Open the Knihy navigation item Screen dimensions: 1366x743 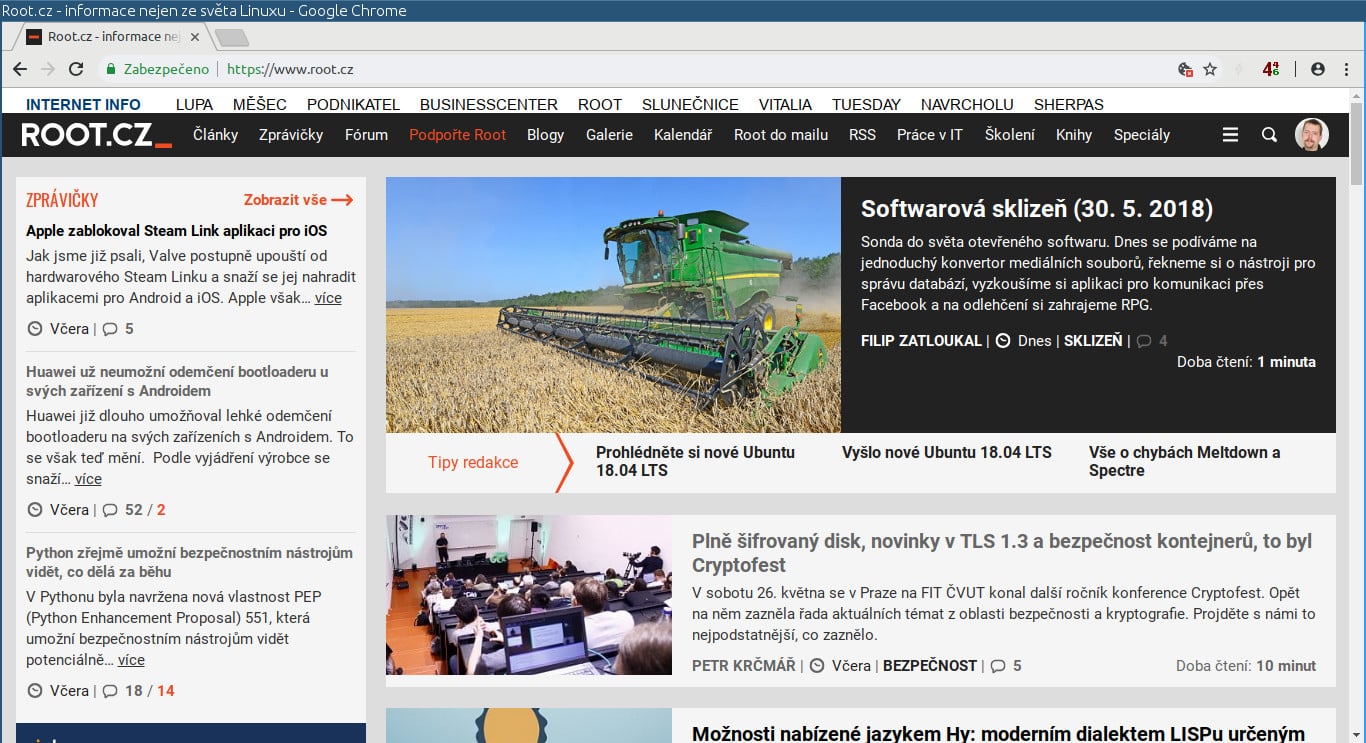[x=1074, y=135]
